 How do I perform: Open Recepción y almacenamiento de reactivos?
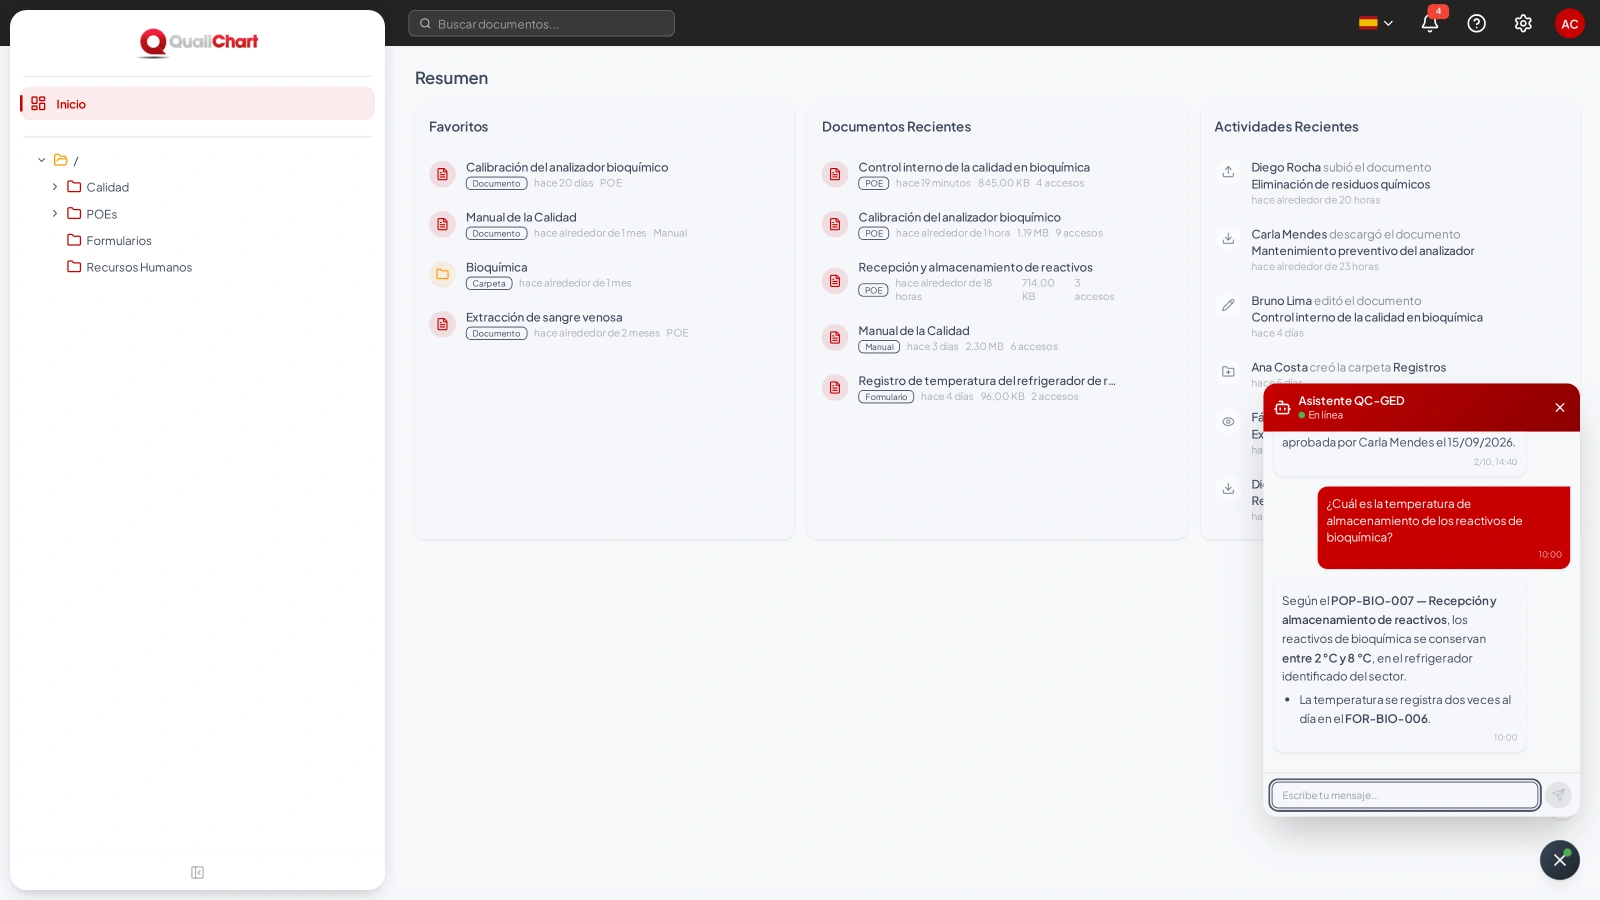975,267
